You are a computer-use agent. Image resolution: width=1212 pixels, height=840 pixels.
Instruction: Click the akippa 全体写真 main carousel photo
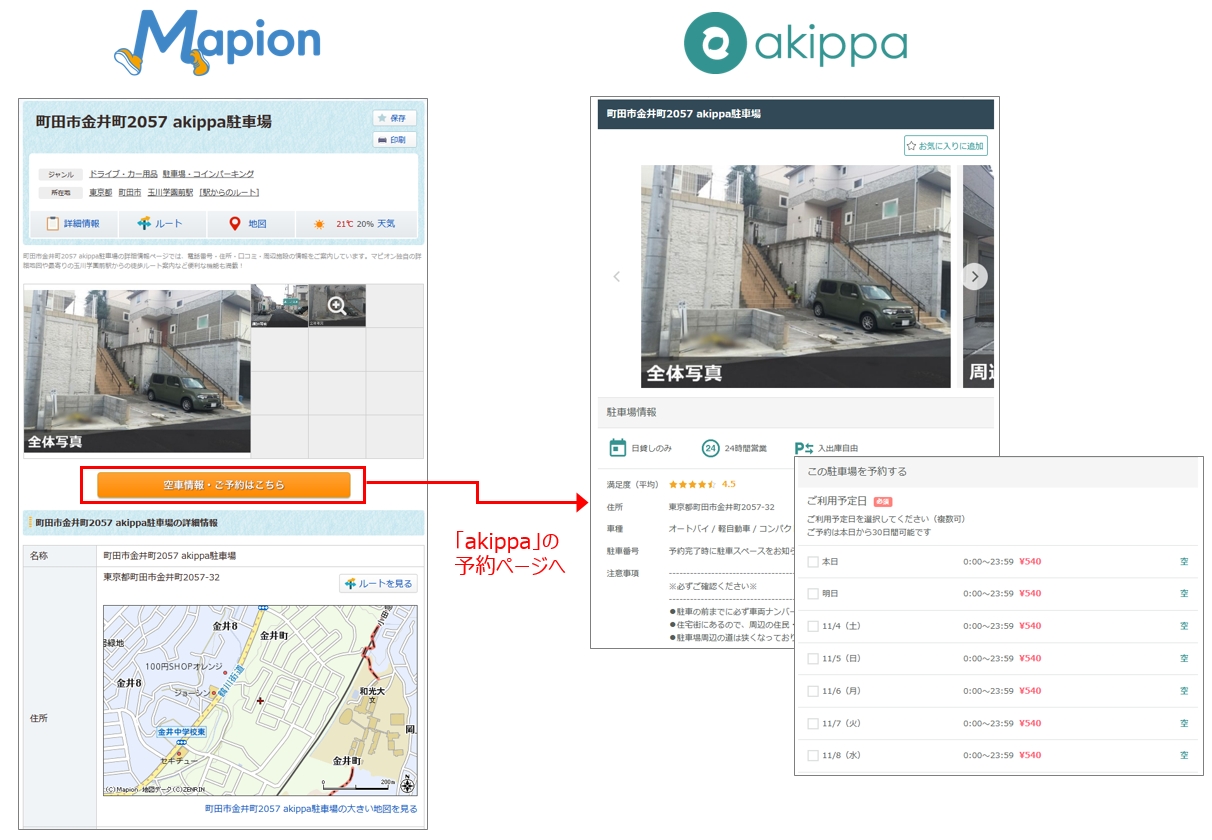click(796, 276)
